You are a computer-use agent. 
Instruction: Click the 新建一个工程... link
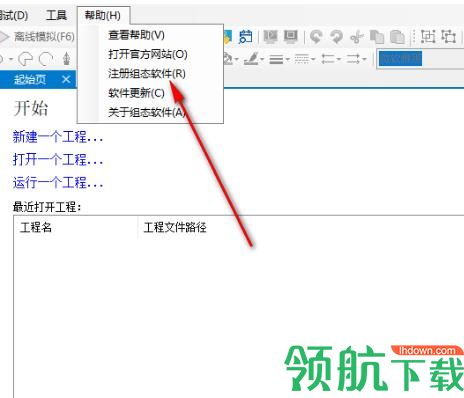tap(58, 137)
